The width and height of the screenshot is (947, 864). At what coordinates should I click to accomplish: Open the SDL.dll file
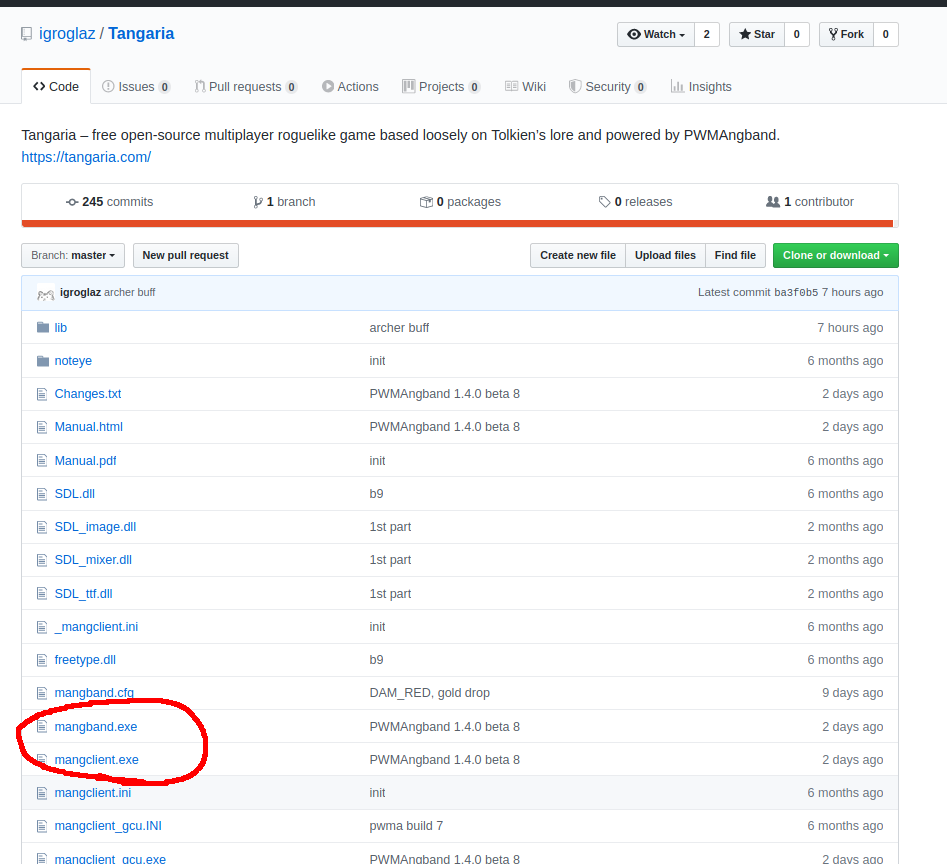(x=74, y=494)
